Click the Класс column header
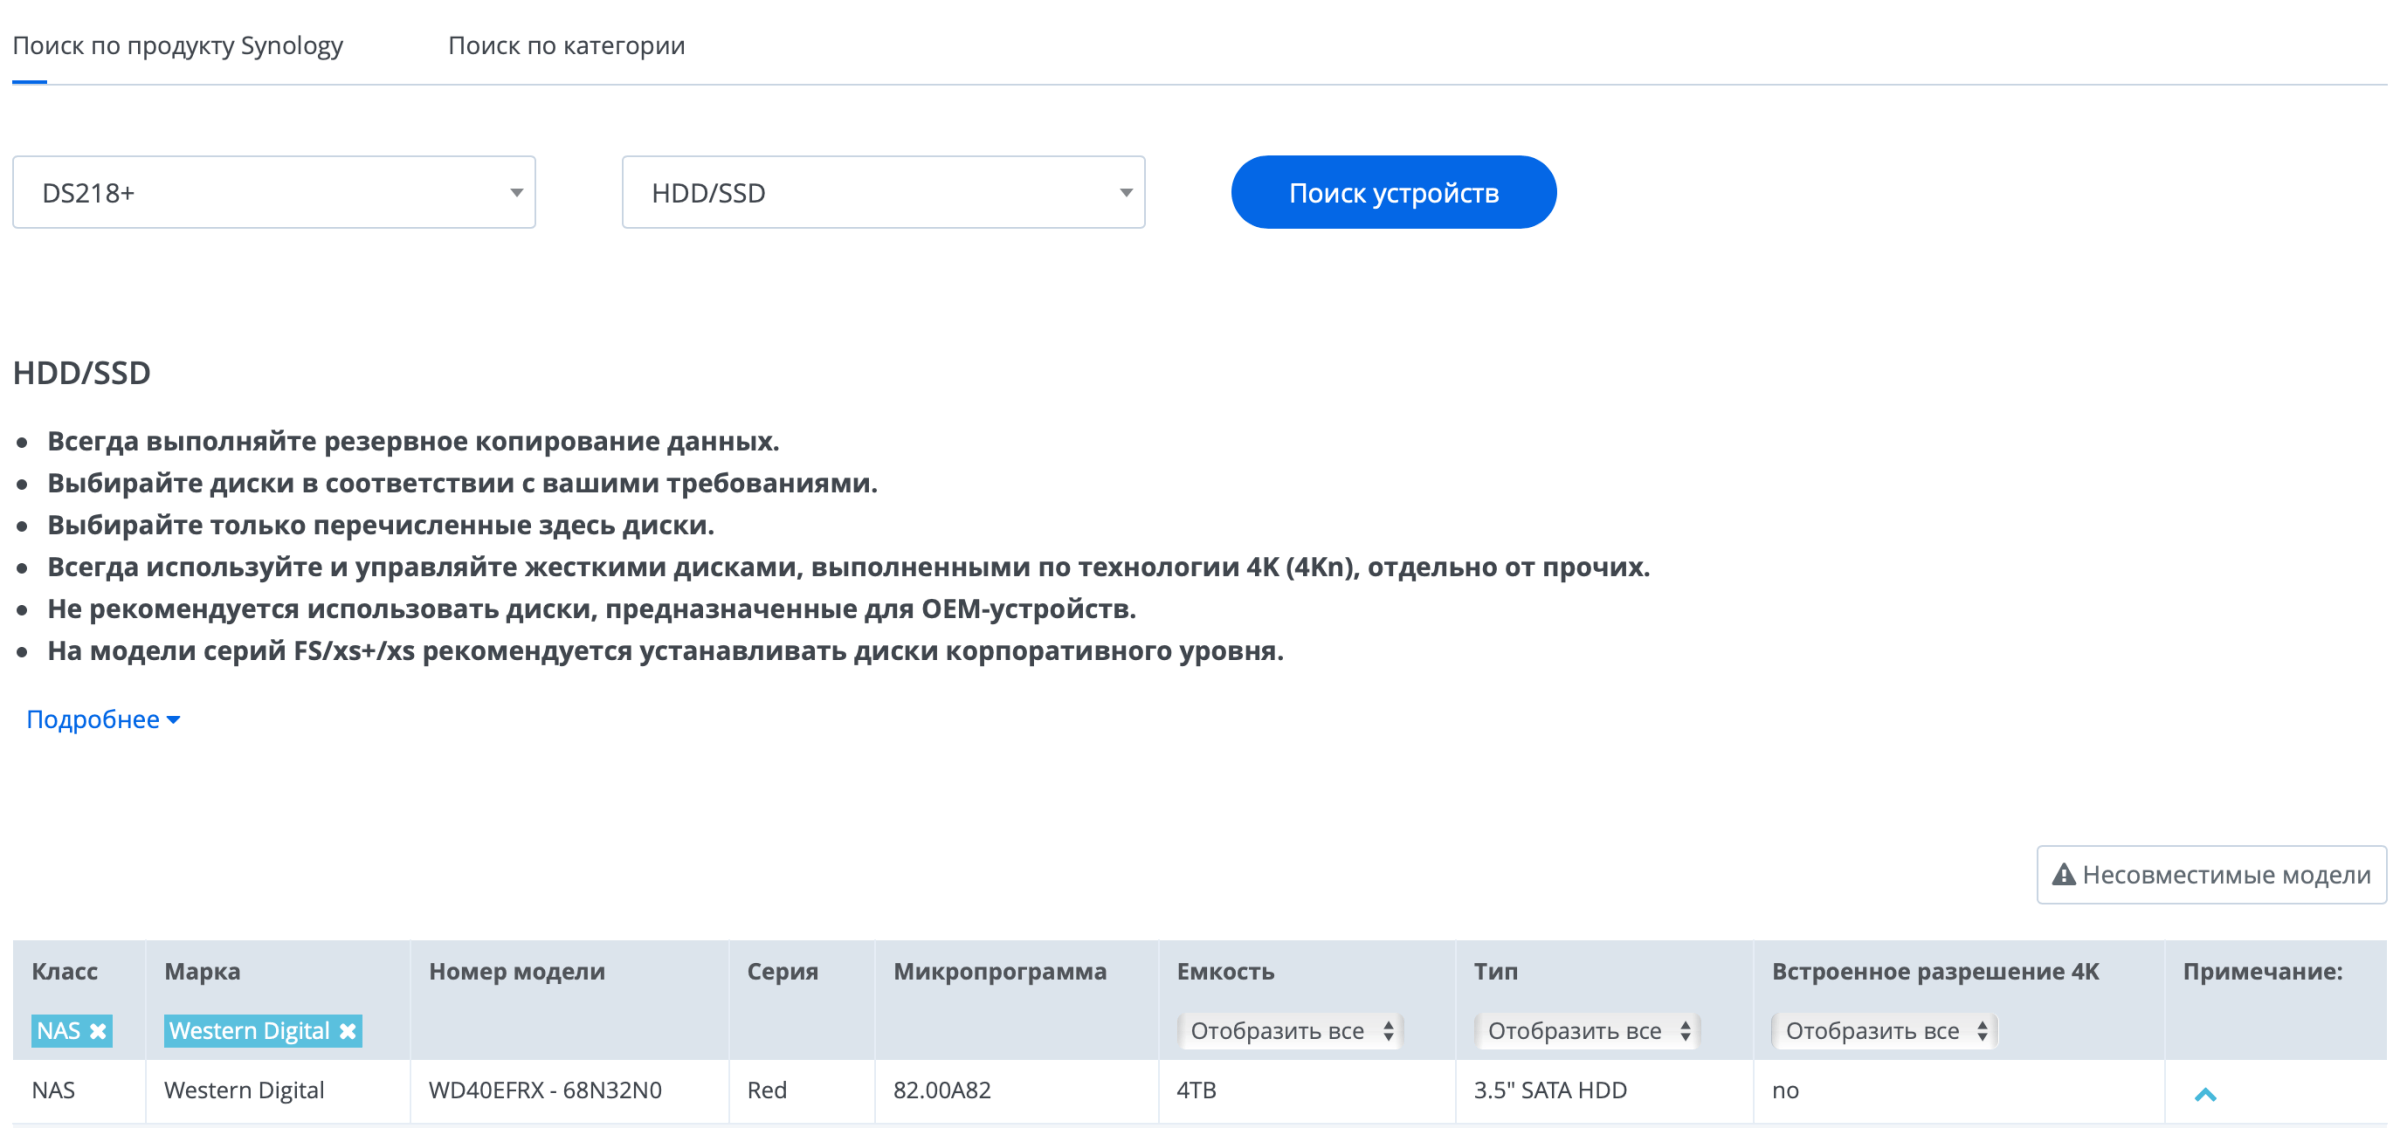Viewport: 2400px width, 1128px height. 65,971
